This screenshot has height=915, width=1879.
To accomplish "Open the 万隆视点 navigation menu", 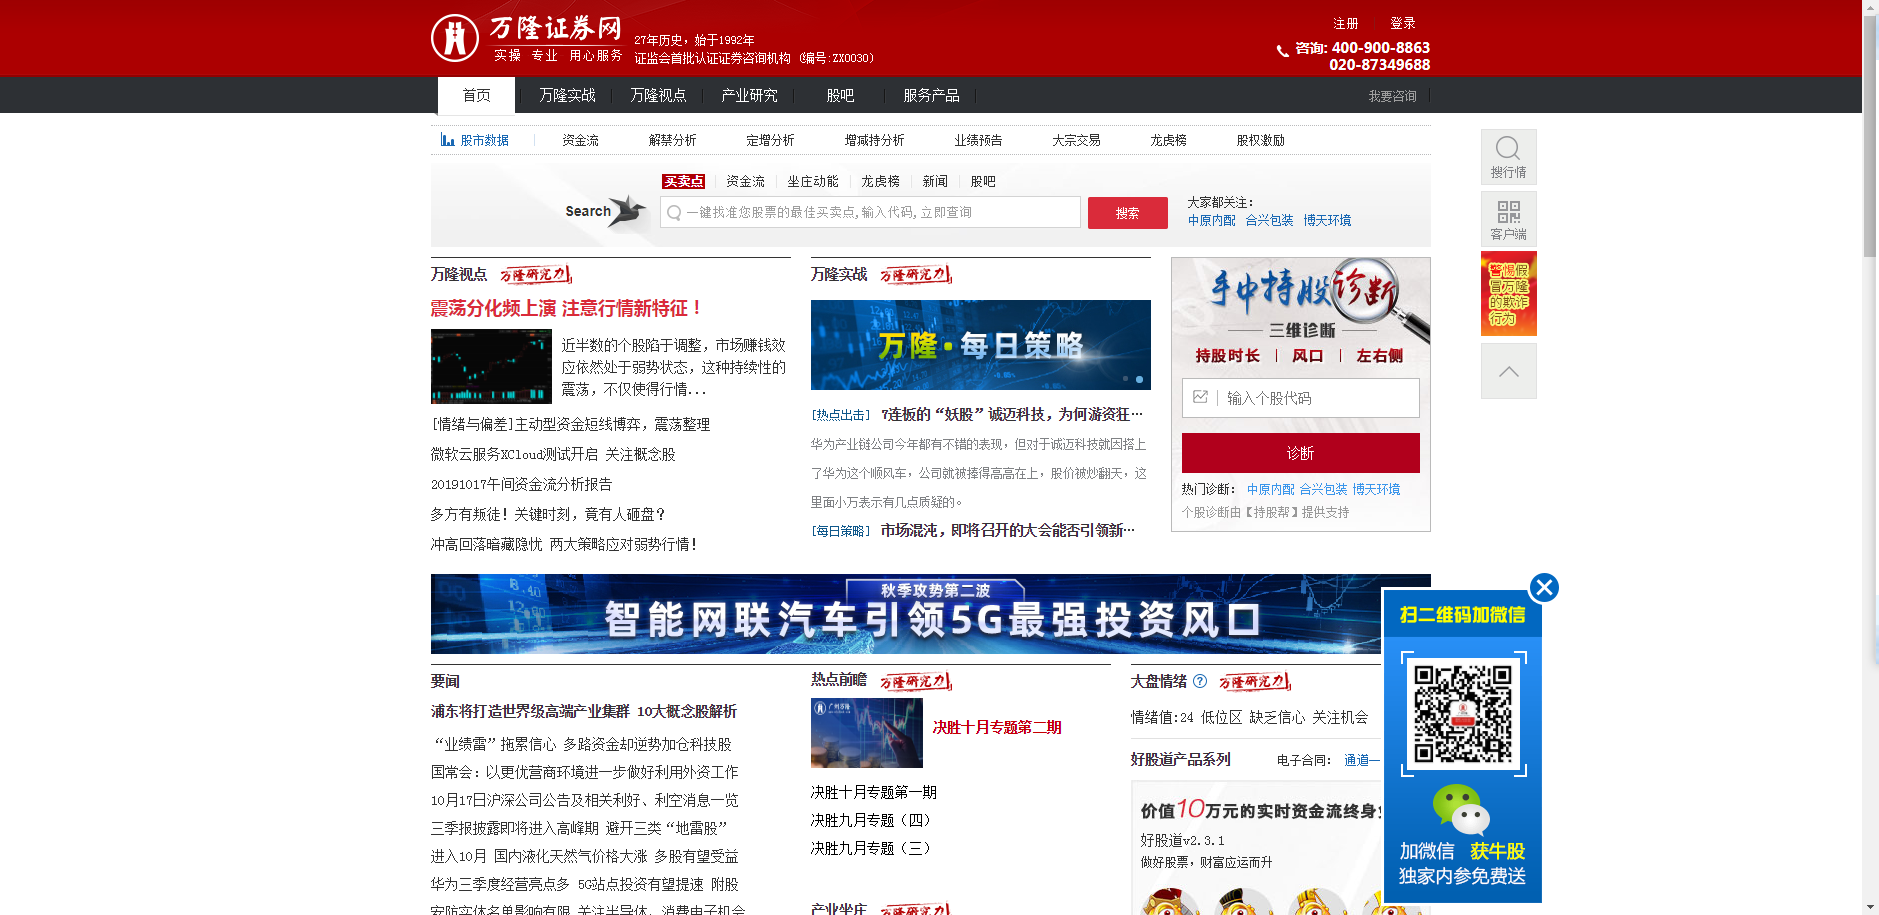I will click(658, 95).
